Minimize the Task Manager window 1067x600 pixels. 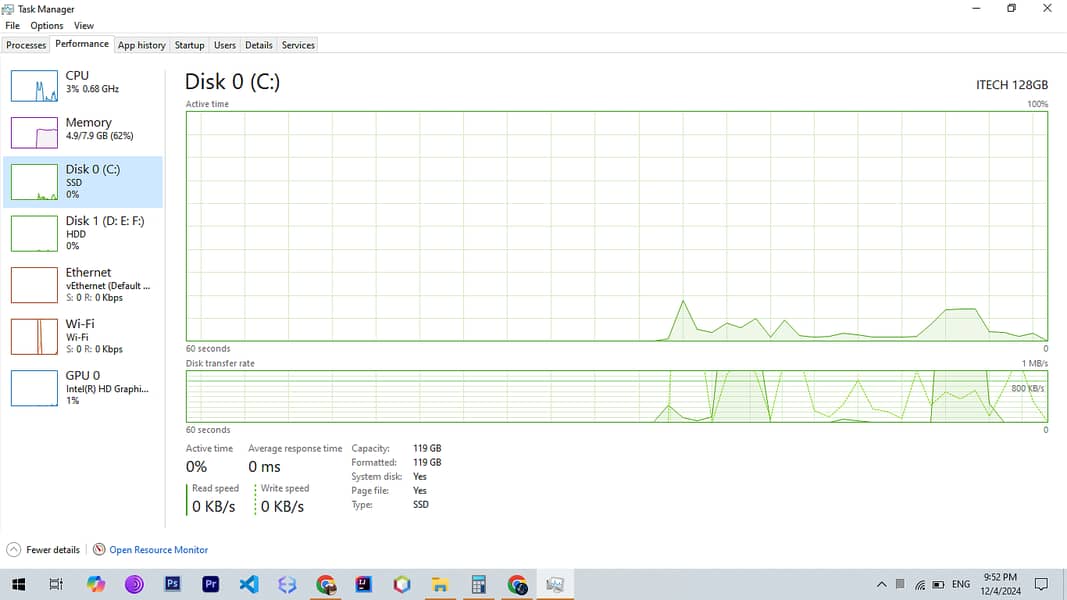point(976,9)
